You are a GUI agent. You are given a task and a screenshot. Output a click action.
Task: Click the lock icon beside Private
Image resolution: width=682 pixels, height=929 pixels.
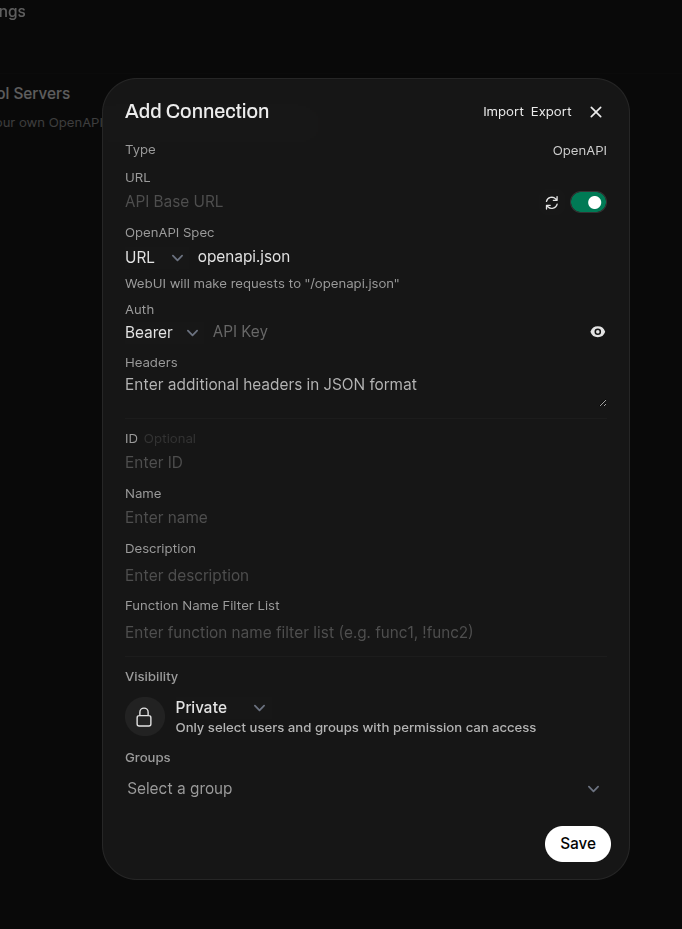(144, 716)
